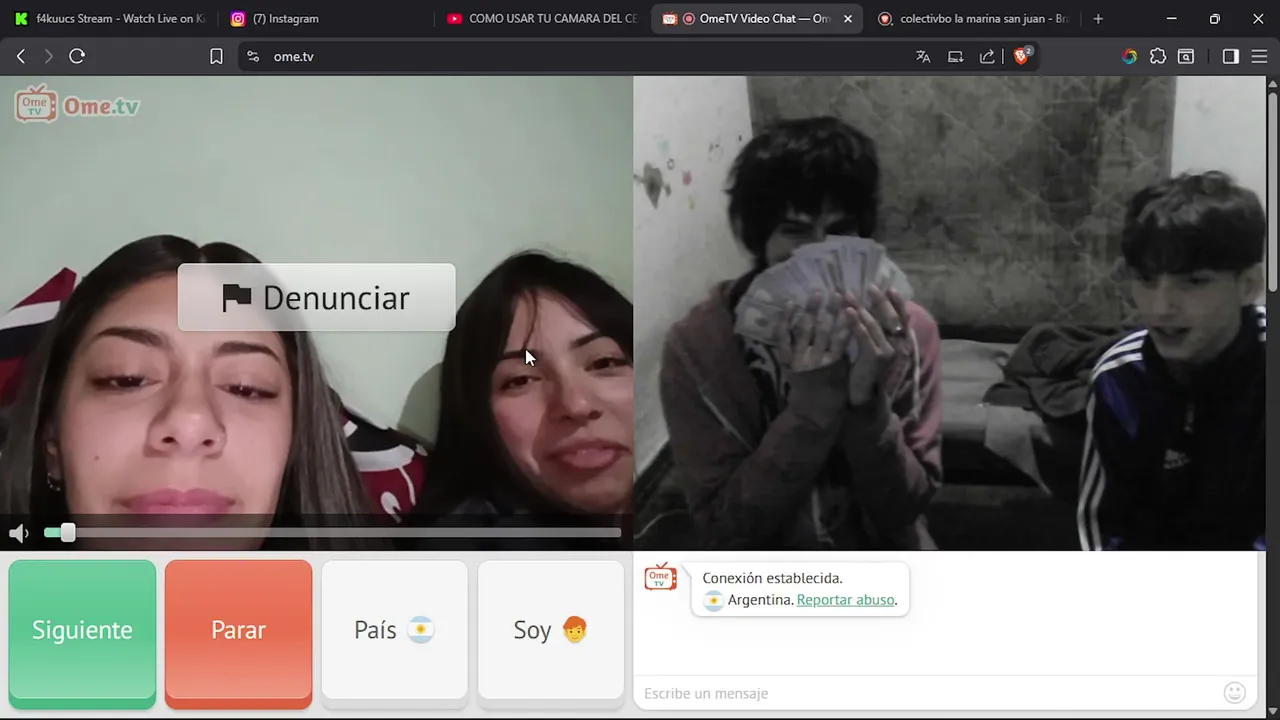Open Brave Shields lion icon
The image size is (1280, 720).
pyautogui.click(x=1022, y=56)
